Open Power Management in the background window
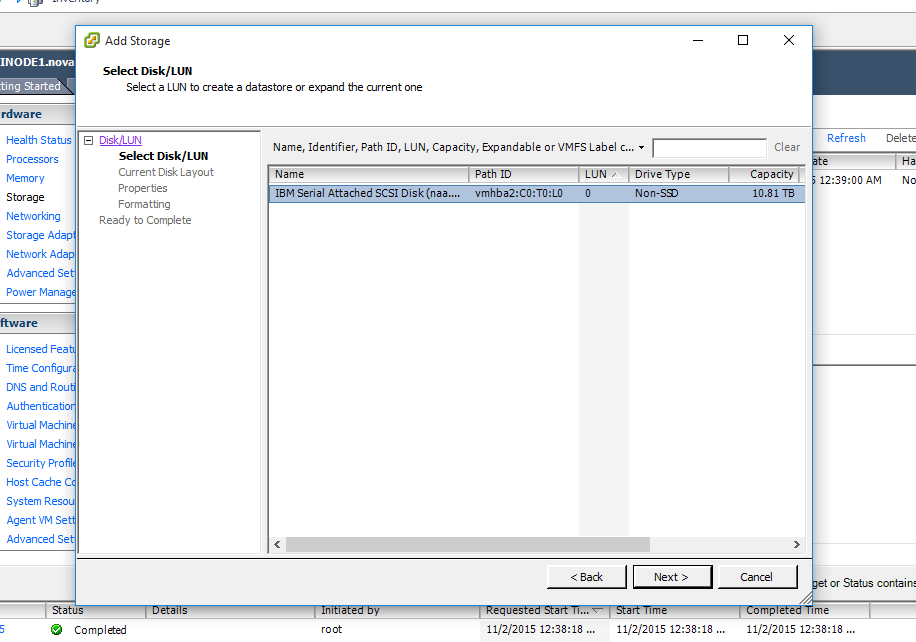Viewport: 916px width, 642px height. [x=40, y=292]
